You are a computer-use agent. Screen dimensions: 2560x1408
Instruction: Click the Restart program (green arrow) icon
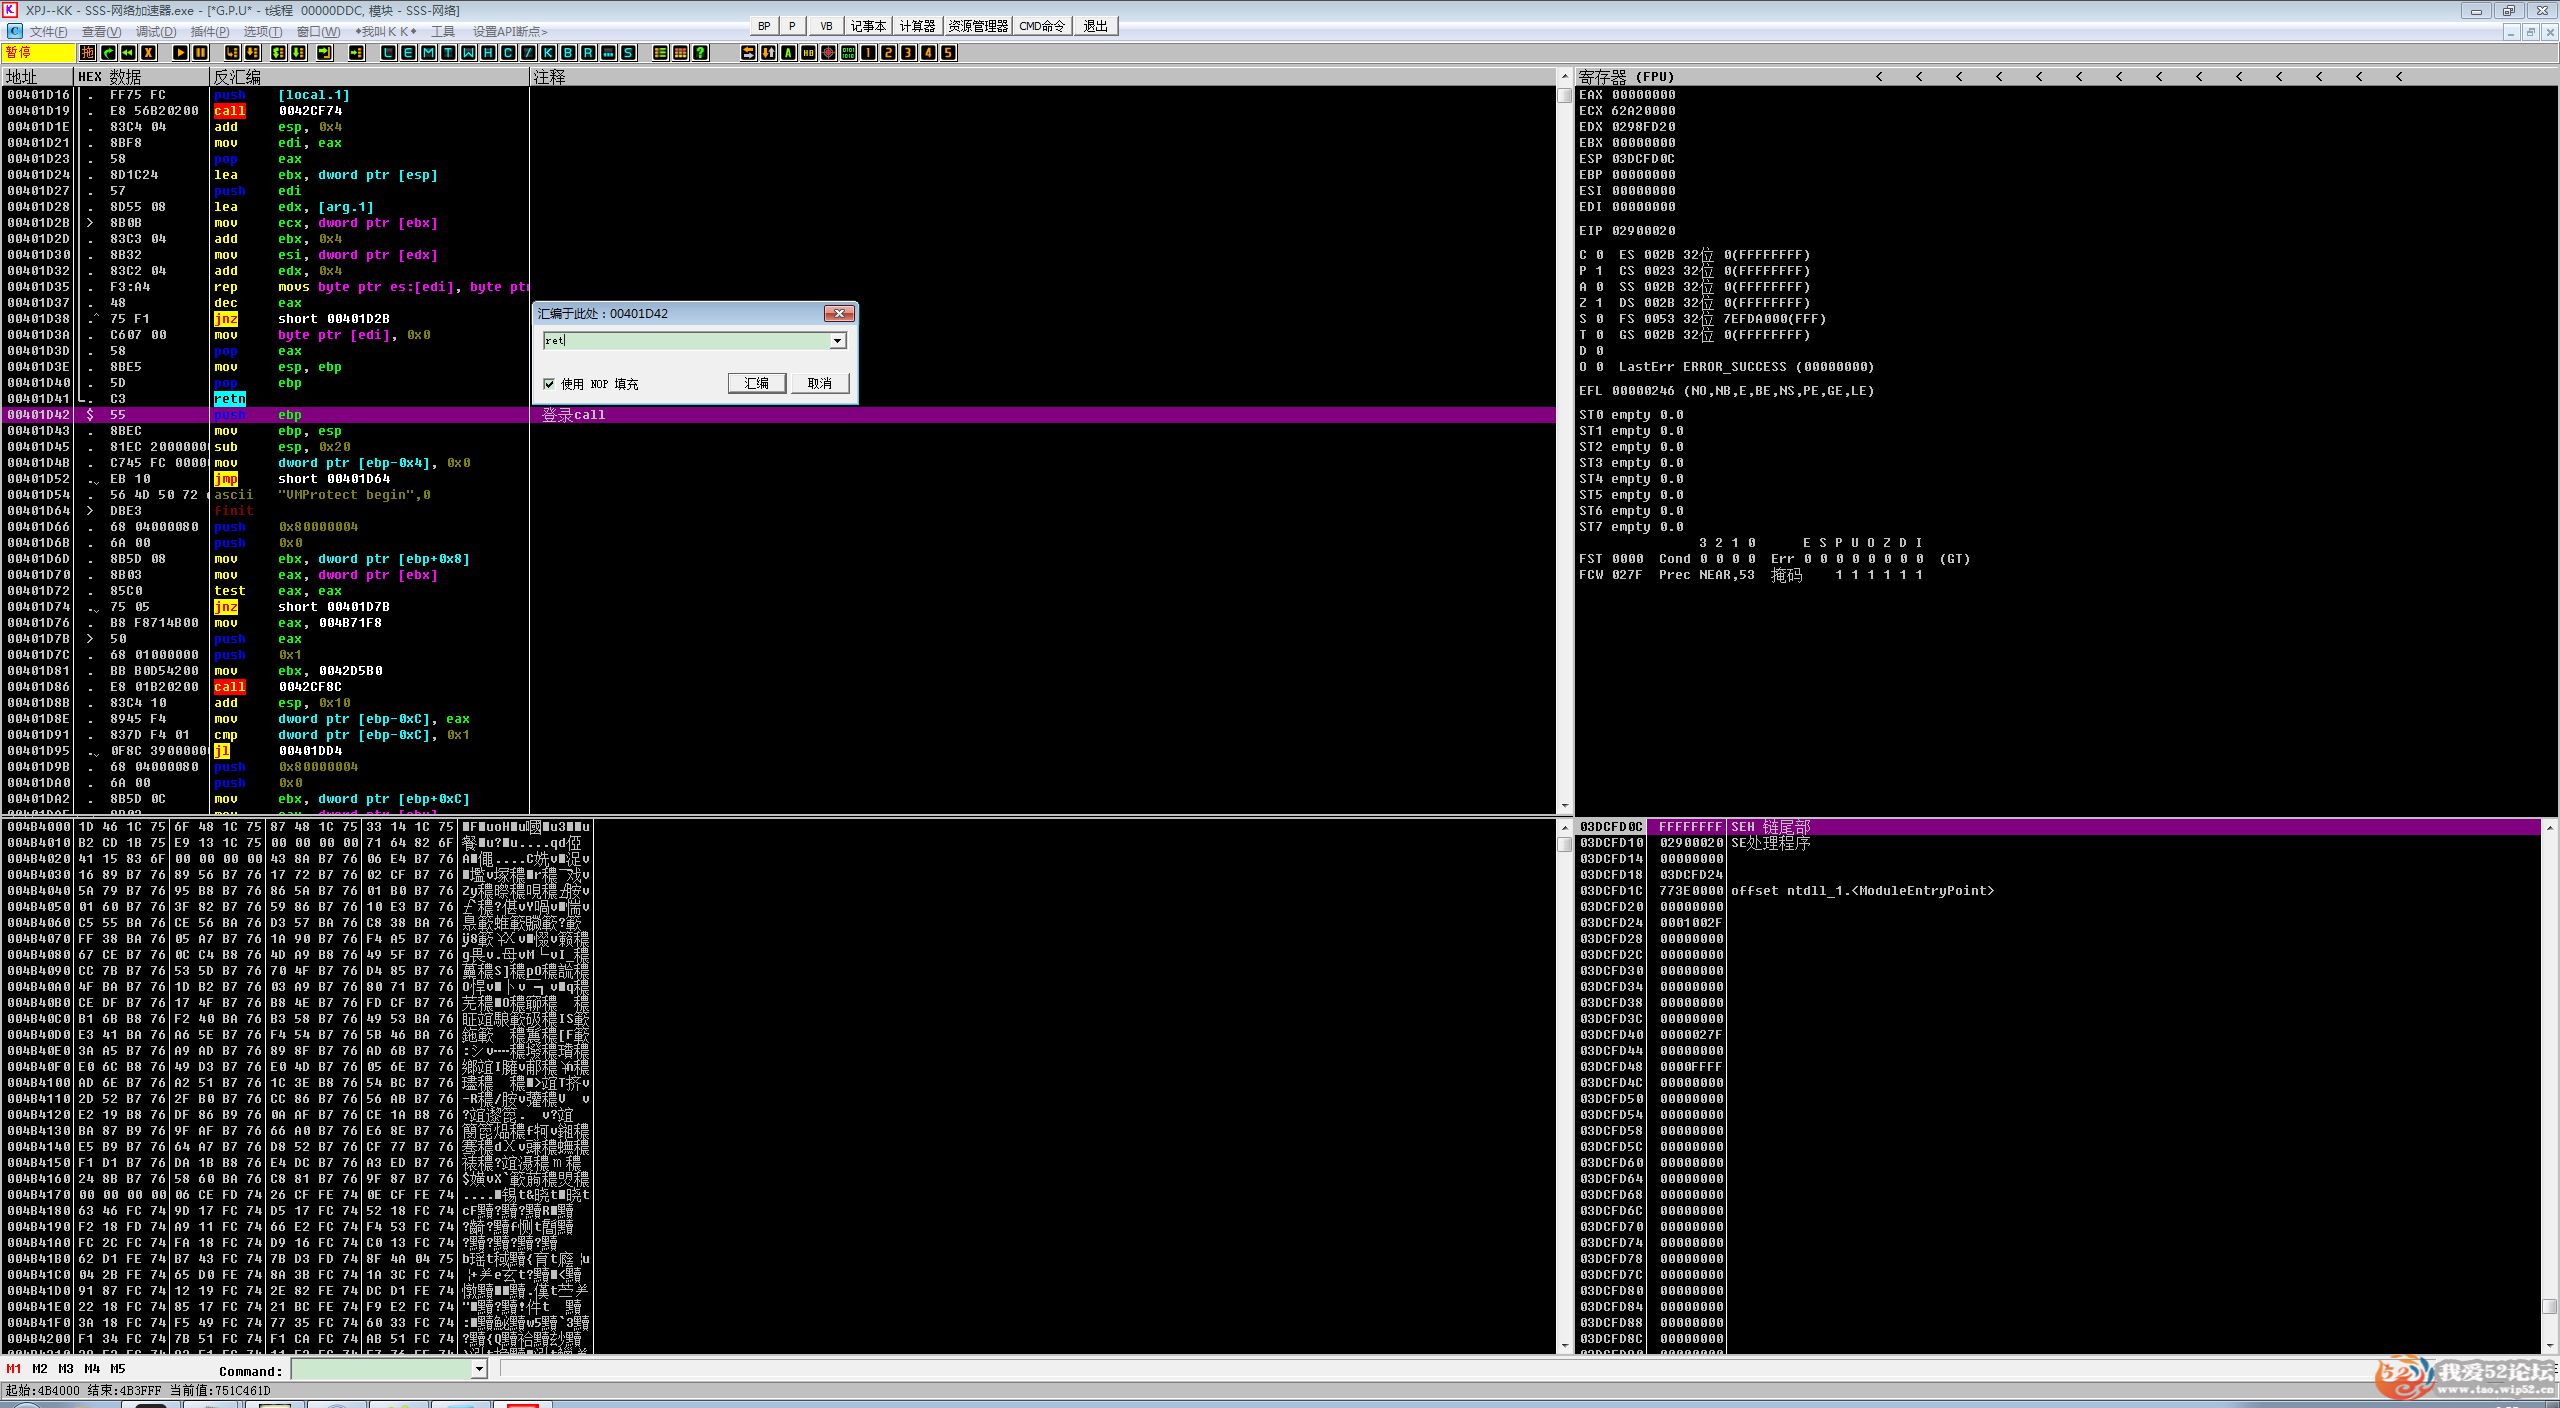(x=128, y=53)
